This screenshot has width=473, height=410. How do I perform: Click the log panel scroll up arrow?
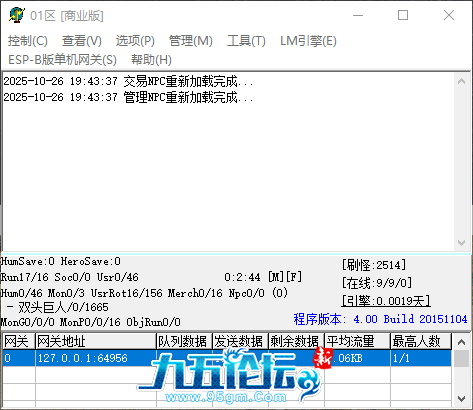[x=461, y=81]
